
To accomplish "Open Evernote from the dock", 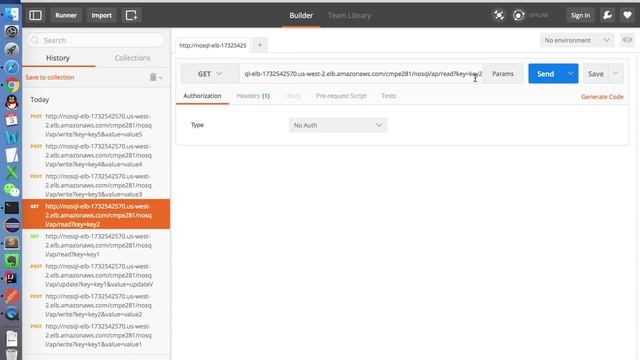I will point(12,260).
